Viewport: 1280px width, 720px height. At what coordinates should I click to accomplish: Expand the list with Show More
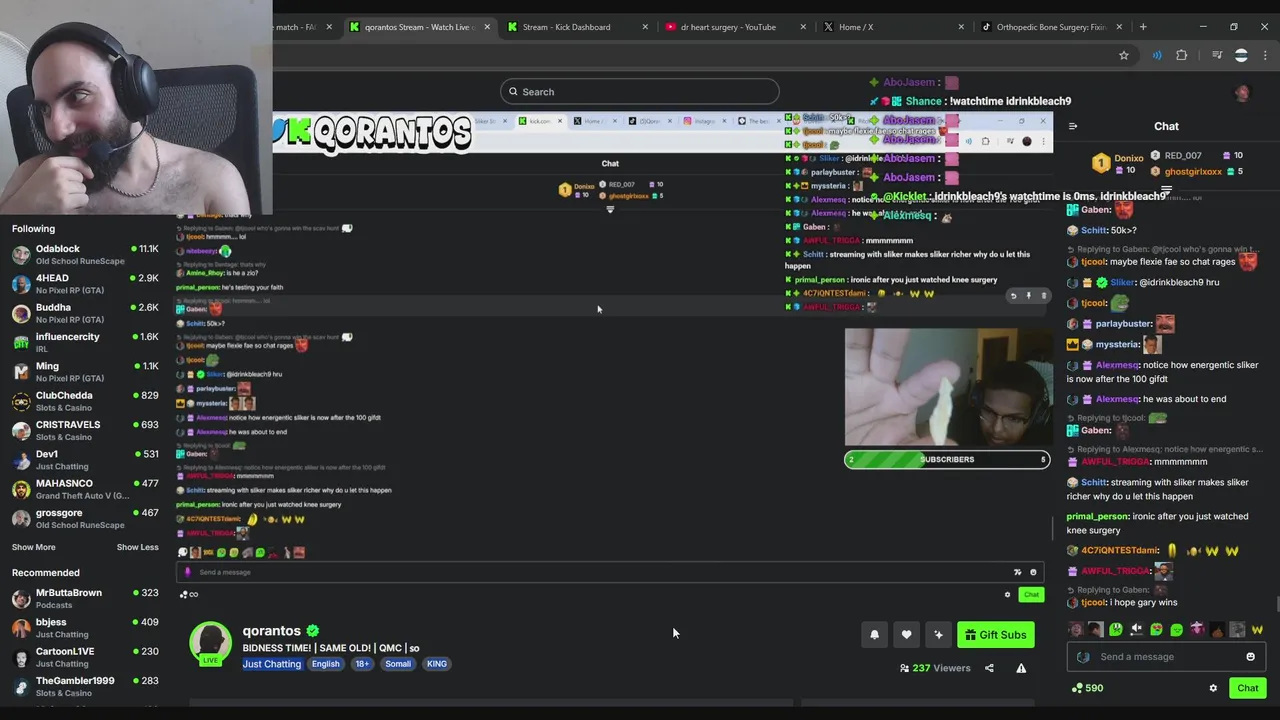coord(33,547)
